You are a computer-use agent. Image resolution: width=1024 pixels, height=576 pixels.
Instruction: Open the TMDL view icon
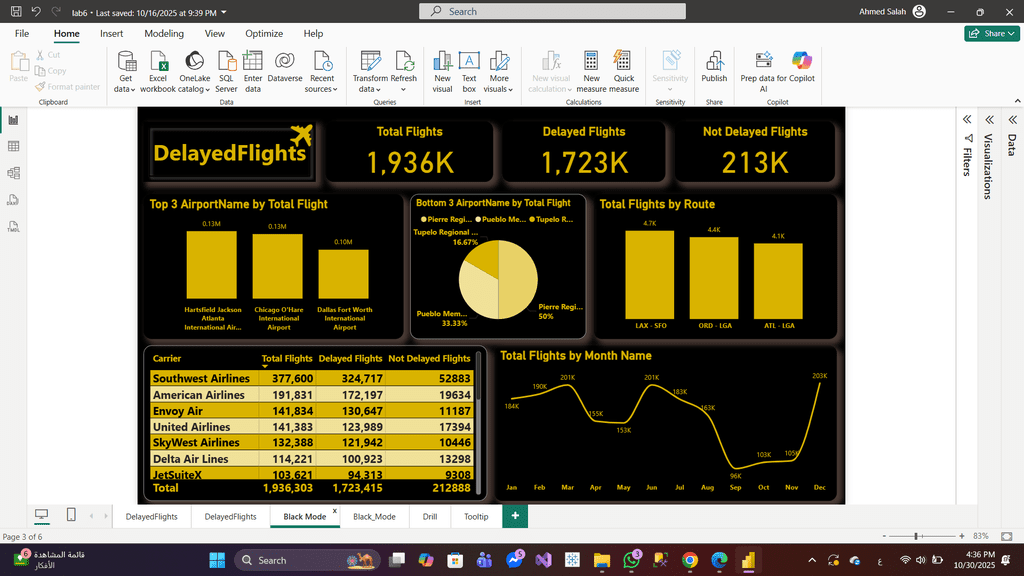[x=14, y=227]
